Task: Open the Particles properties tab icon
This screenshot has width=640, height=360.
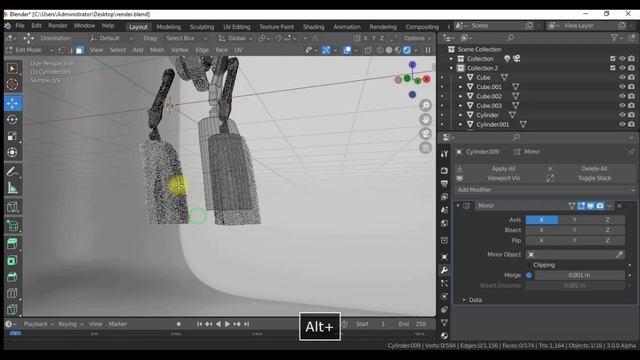Action: pyautogui.click(x=444, y=283)
